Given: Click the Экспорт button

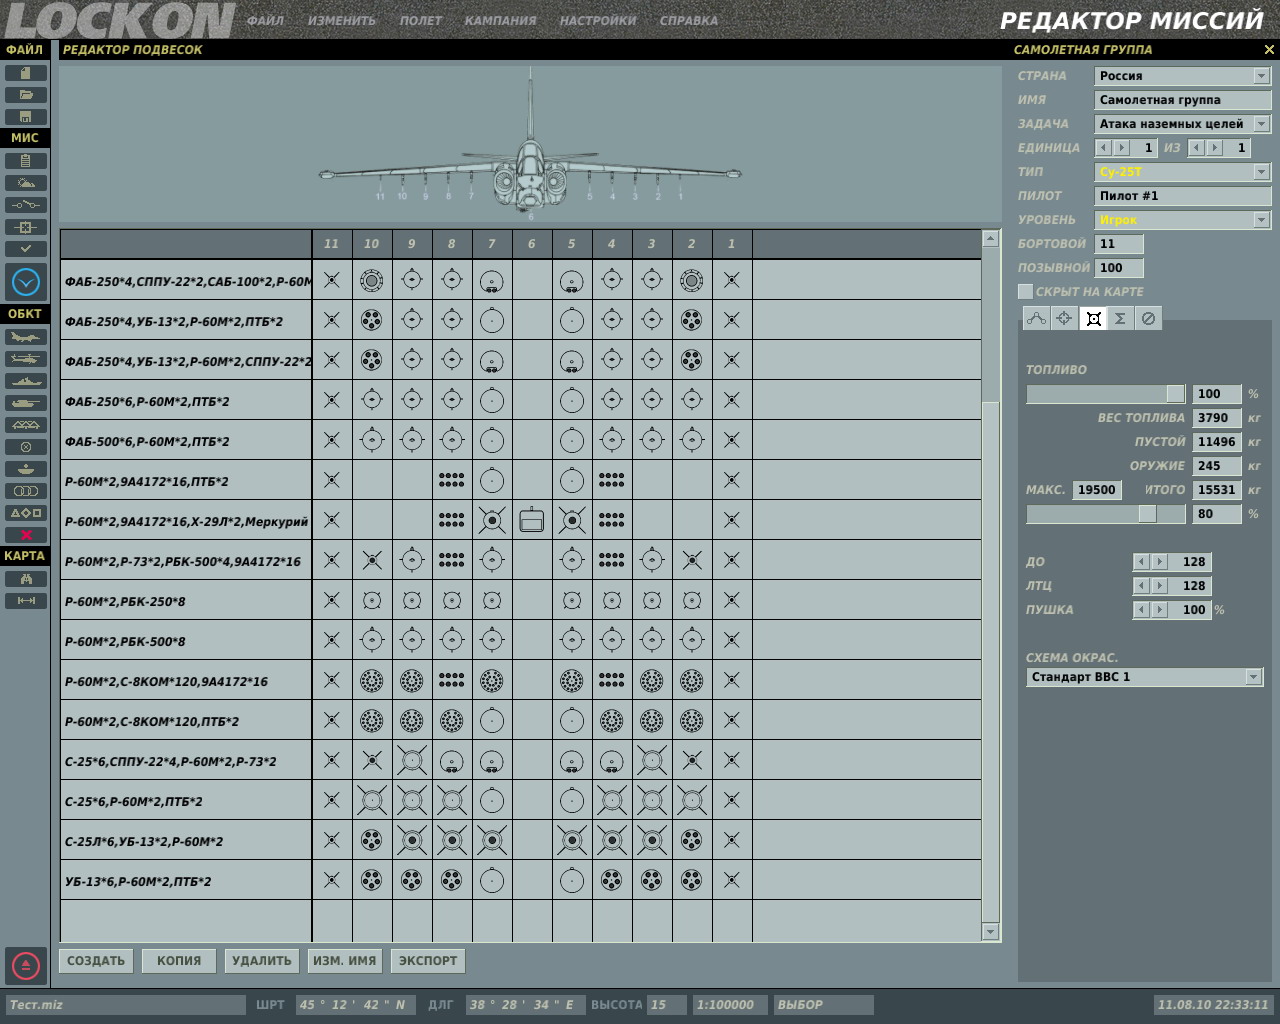Looking at the screenshot, I should (x=428, y=961).
